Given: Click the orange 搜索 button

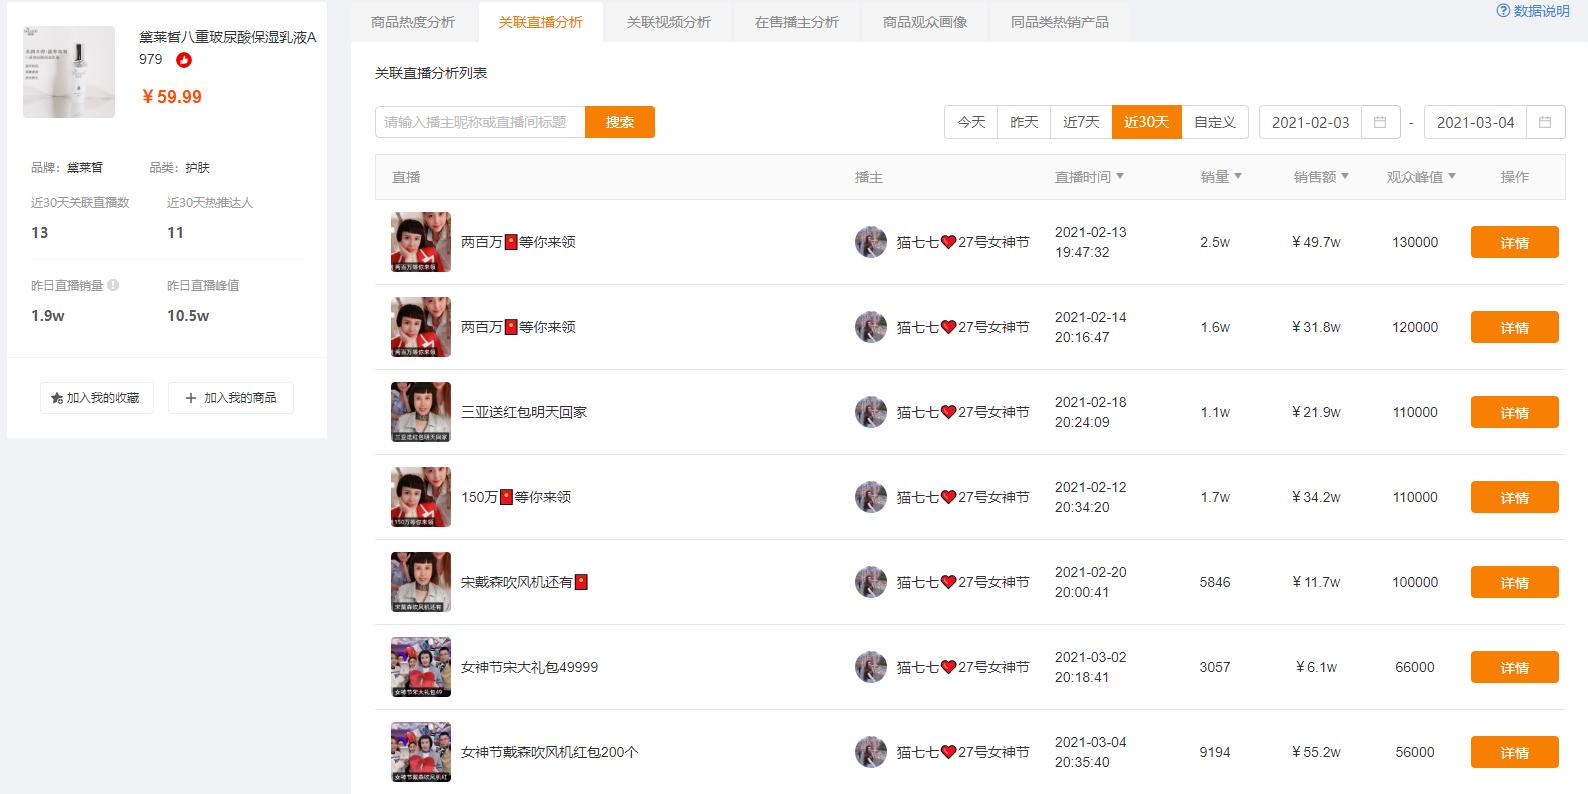Looking at the screenshot, I should point(620,122).
